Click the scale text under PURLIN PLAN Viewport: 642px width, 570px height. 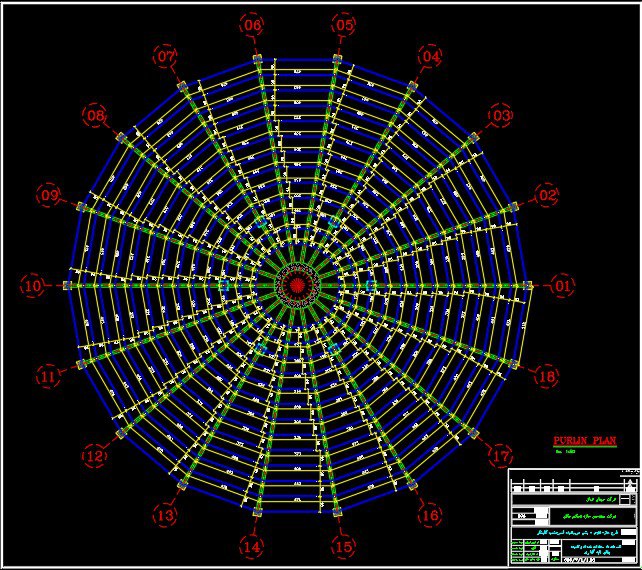coord(563,453)
